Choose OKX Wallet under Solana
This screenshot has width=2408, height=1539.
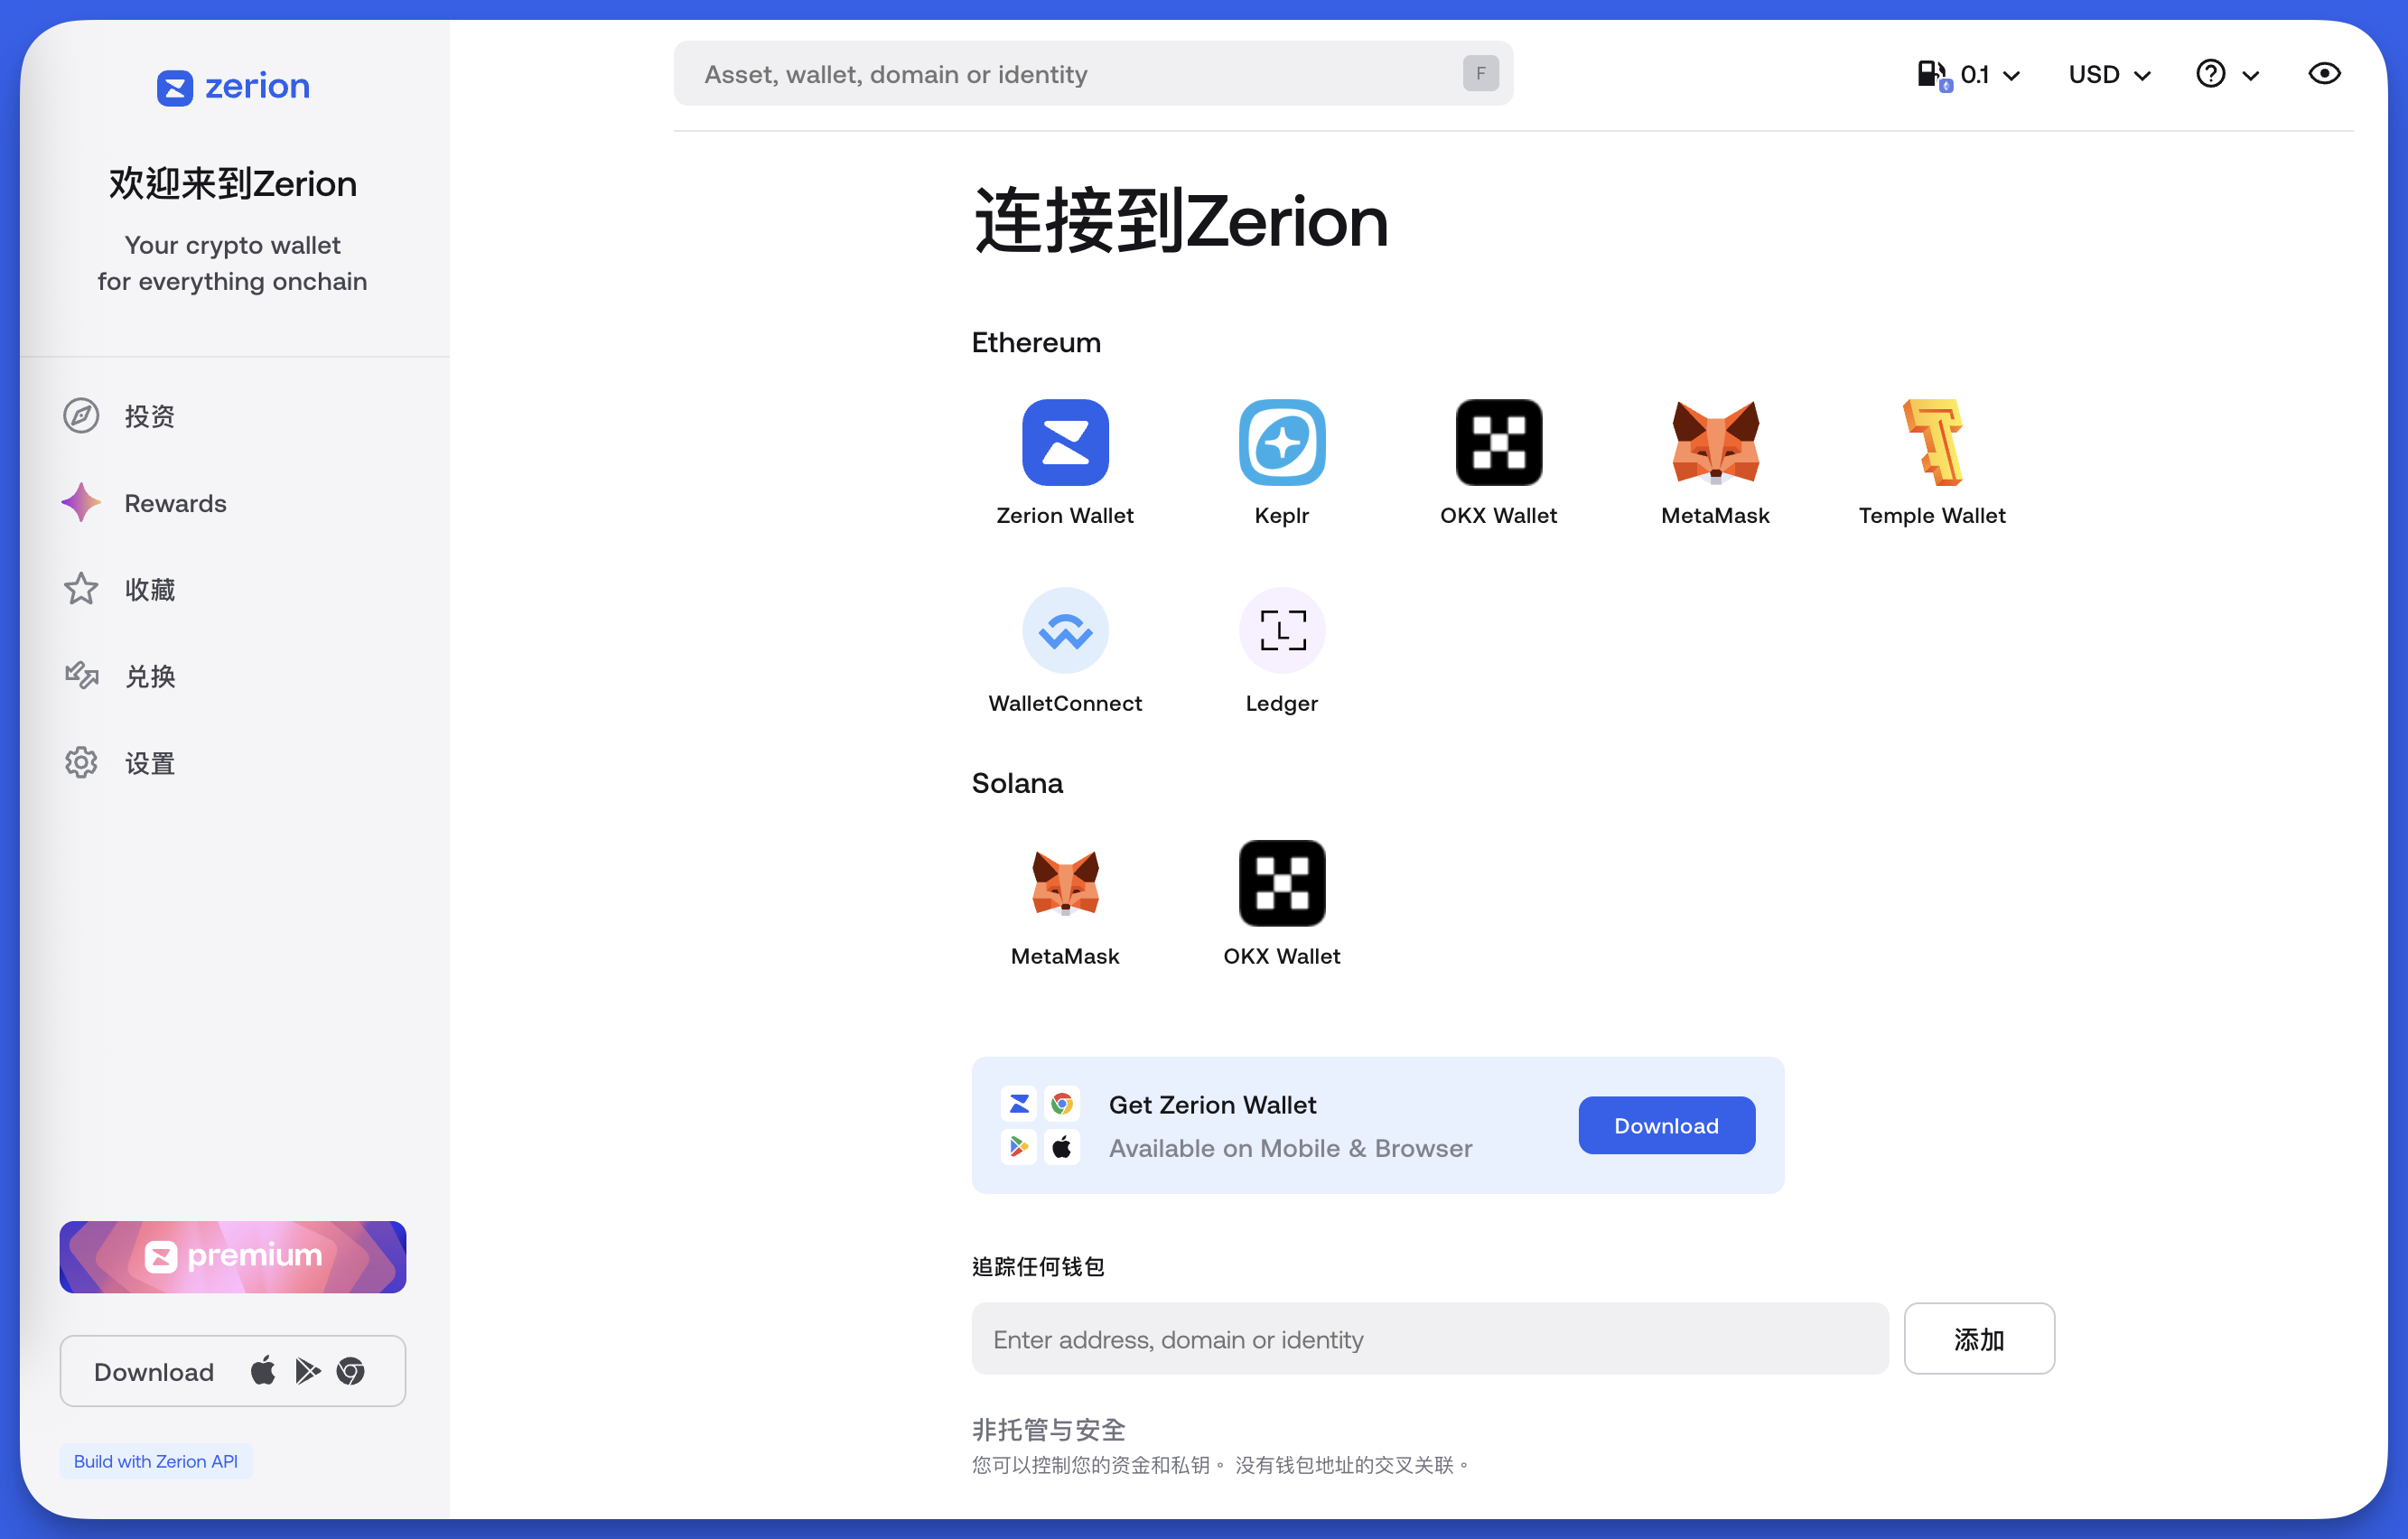pyautogui.click(x=1281, y=883)
